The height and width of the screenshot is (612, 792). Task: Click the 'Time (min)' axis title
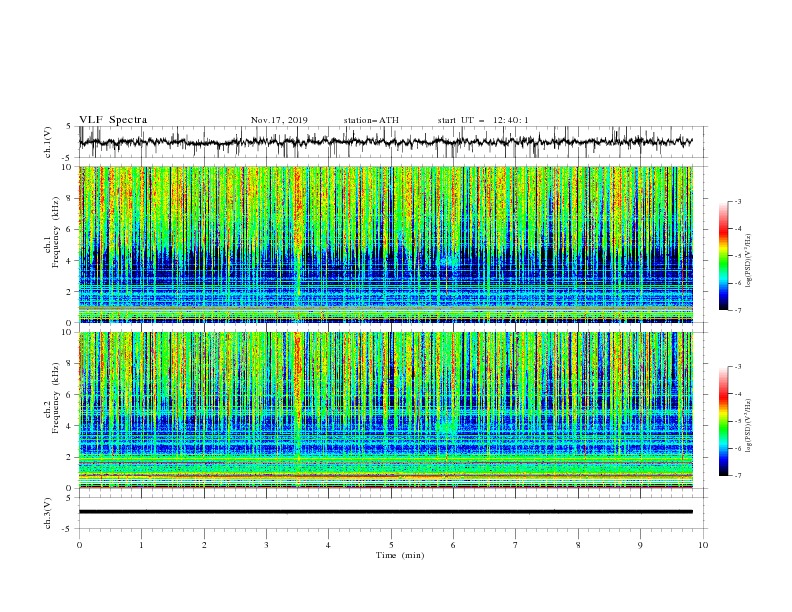point(400,555)
